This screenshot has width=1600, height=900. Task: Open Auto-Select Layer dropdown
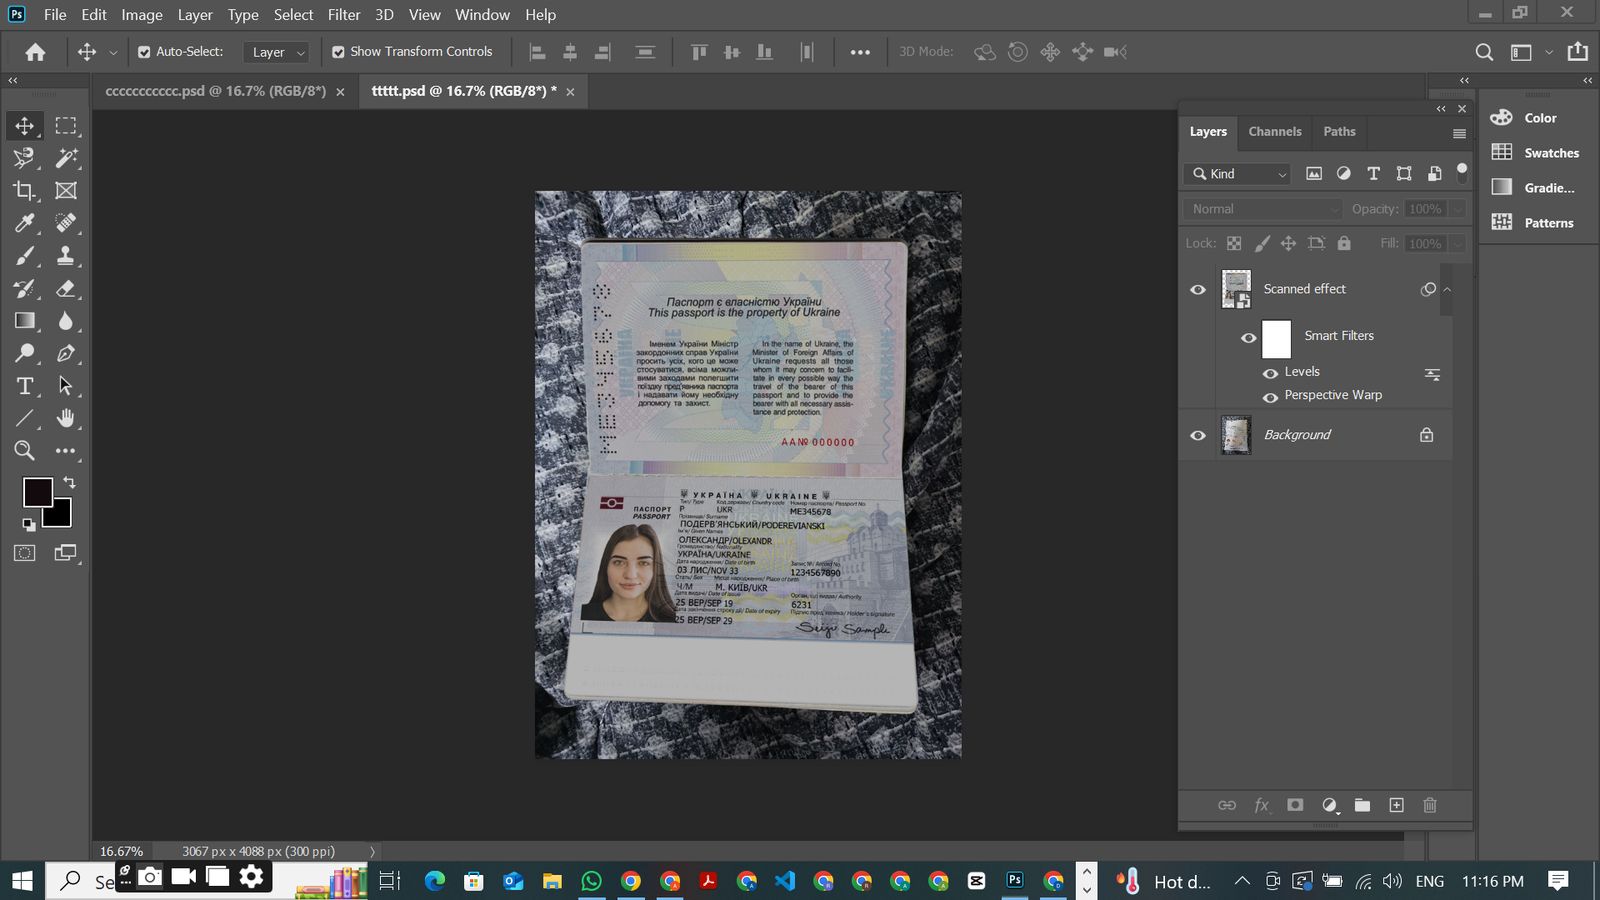(277, 52)
